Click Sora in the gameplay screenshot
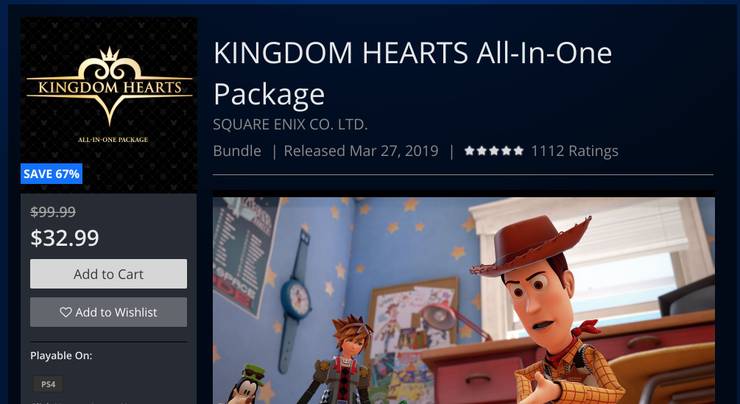740x404 pixels. pyautogui.click(x=339, y=361)
